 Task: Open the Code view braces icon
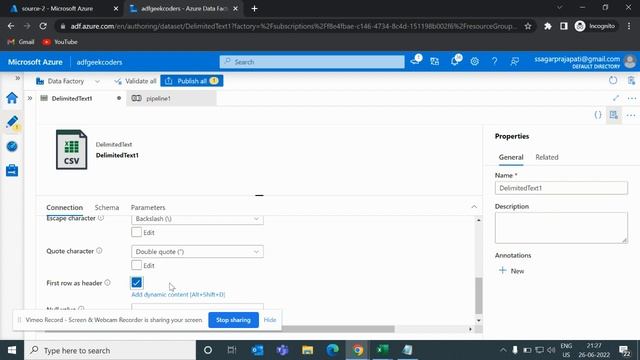[598, 115]
